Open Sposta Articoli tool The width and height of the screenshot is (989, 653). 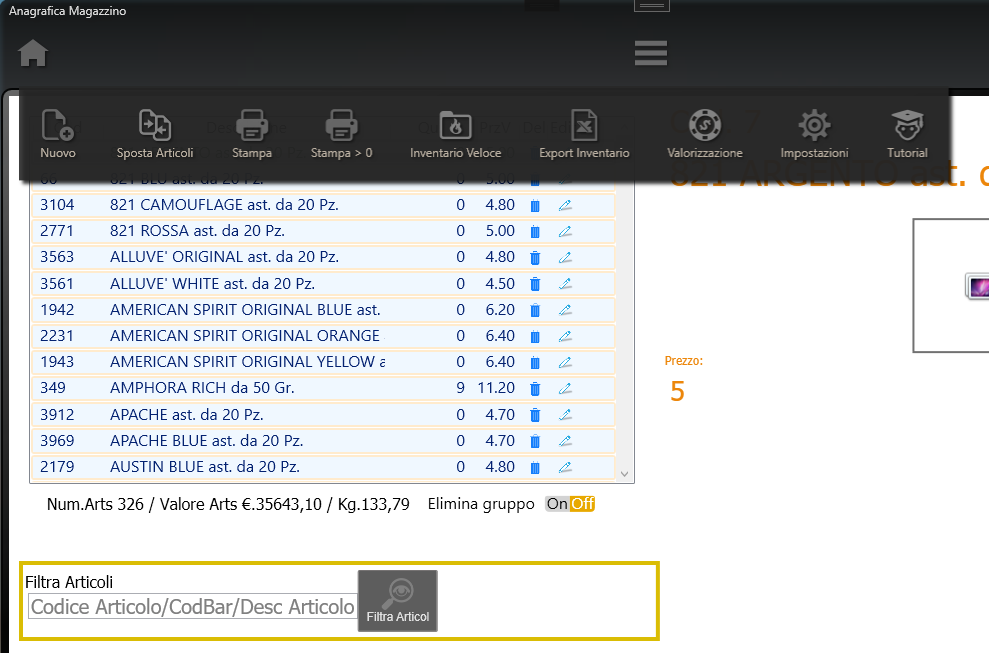[x=155, y=134]
